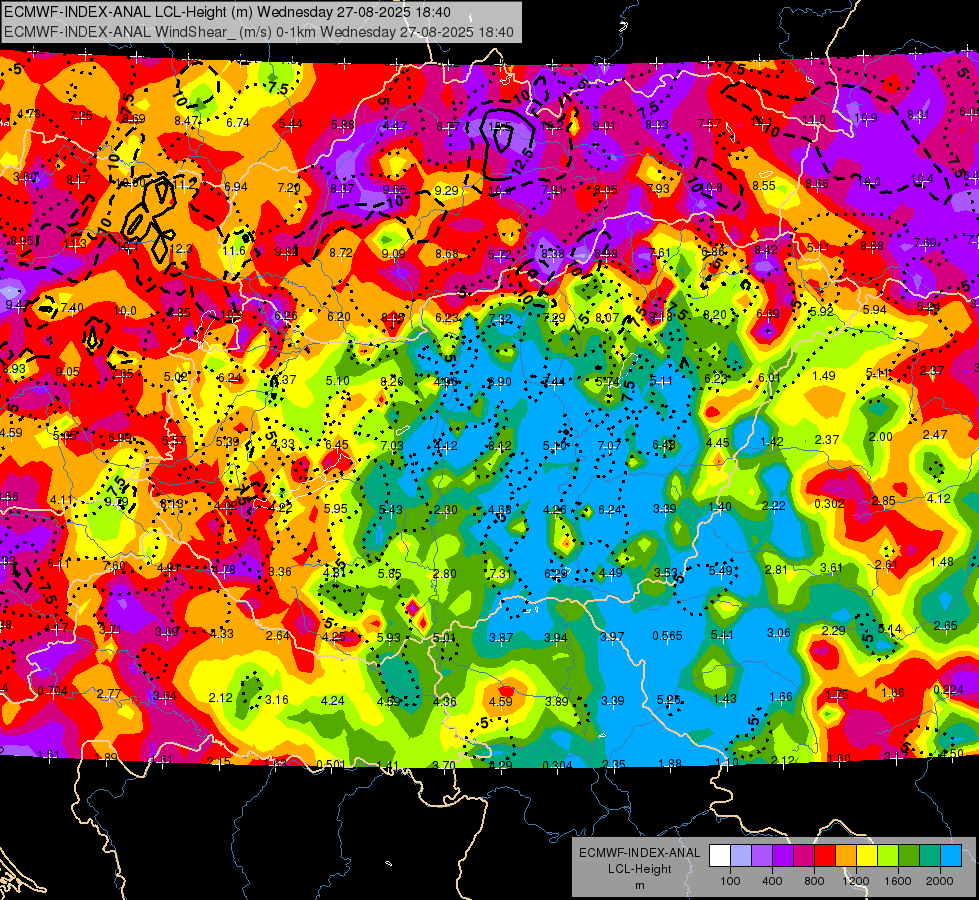Click the map value '9.29'

pyautogui.click(x=446, y=190)
